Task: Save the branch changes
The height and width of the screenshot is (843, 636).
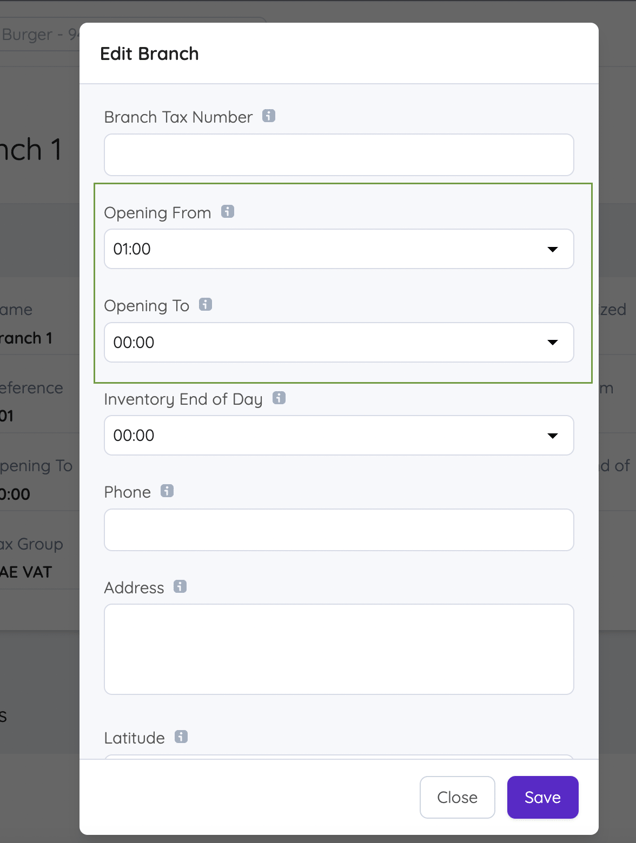Action: pos(542,797)
